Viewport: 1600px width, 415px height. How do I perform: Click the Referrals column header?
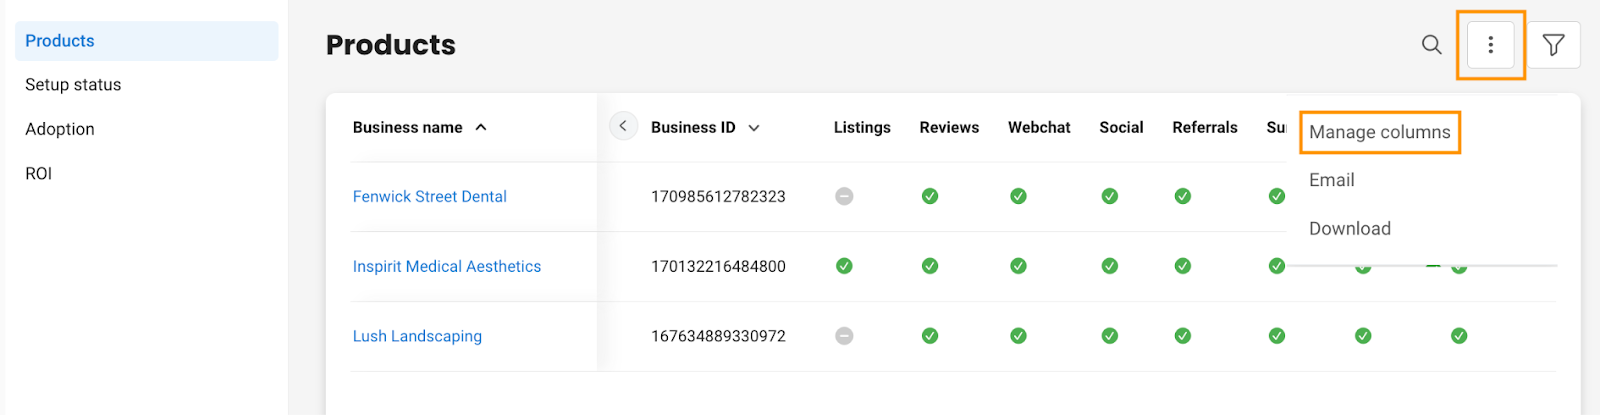pyautogui.click(x=1205, y=127)
